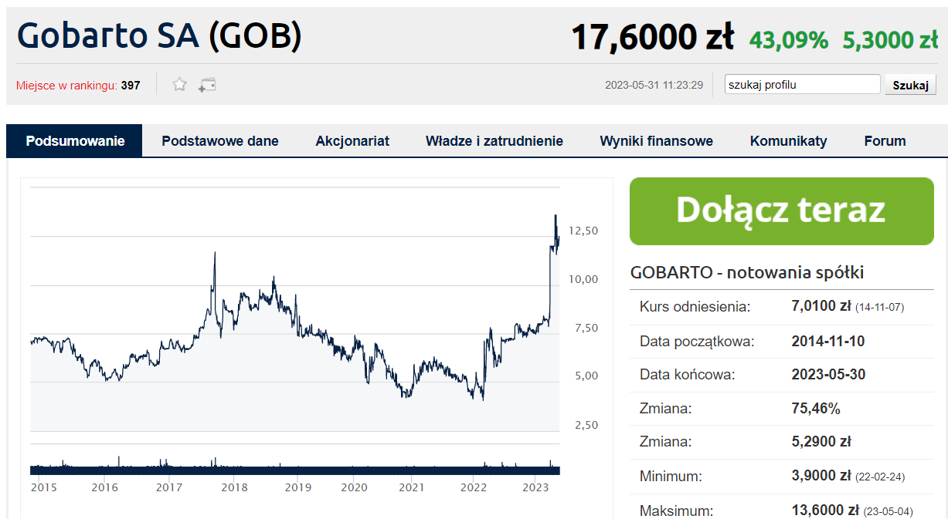Click the 2018 label on chart axis
This screenshot has height=519, width=948.
click(x=234, y=487)
